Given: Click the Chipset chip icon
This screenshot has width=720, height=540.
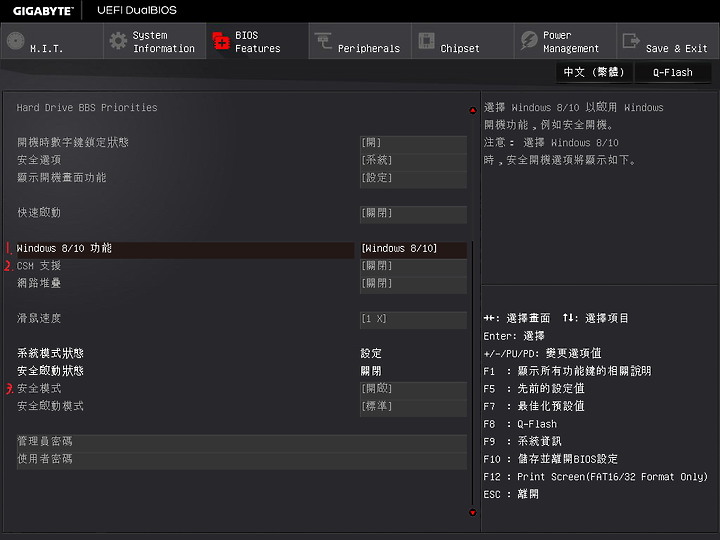Looking at the screenshot, I should pos(426,41).
